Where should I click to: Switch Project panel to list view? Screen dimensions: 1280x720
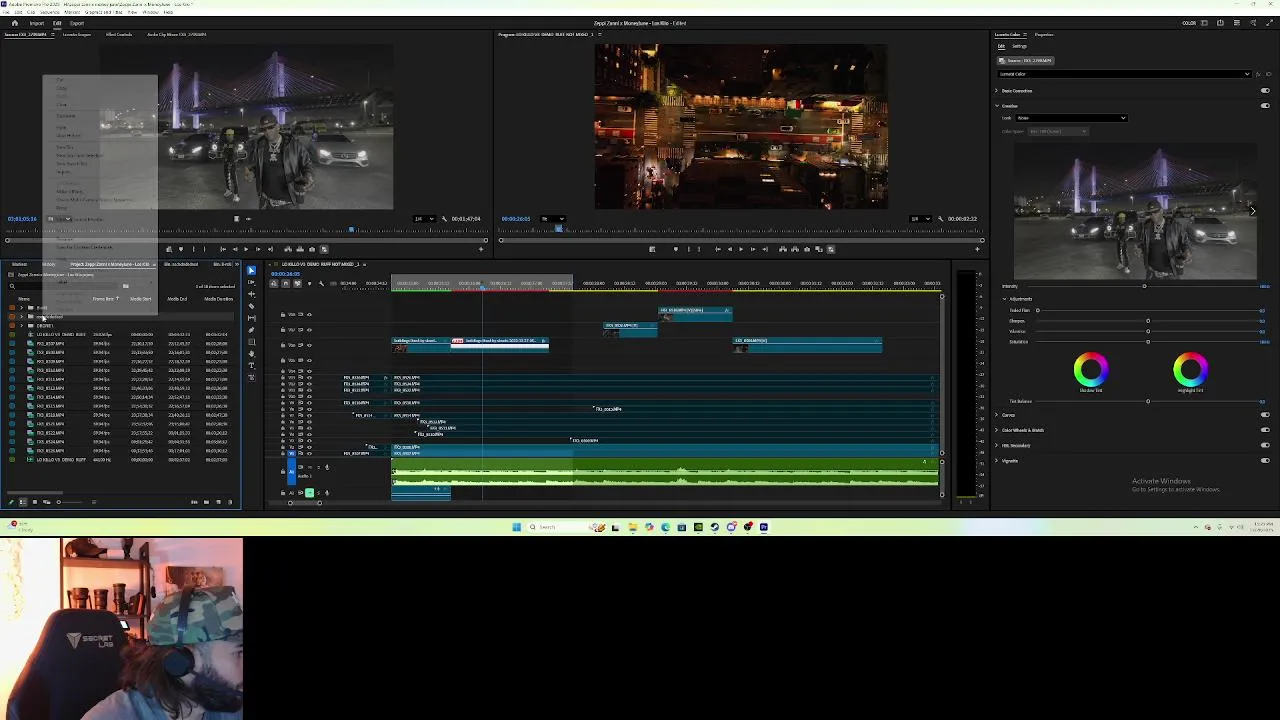22,502
